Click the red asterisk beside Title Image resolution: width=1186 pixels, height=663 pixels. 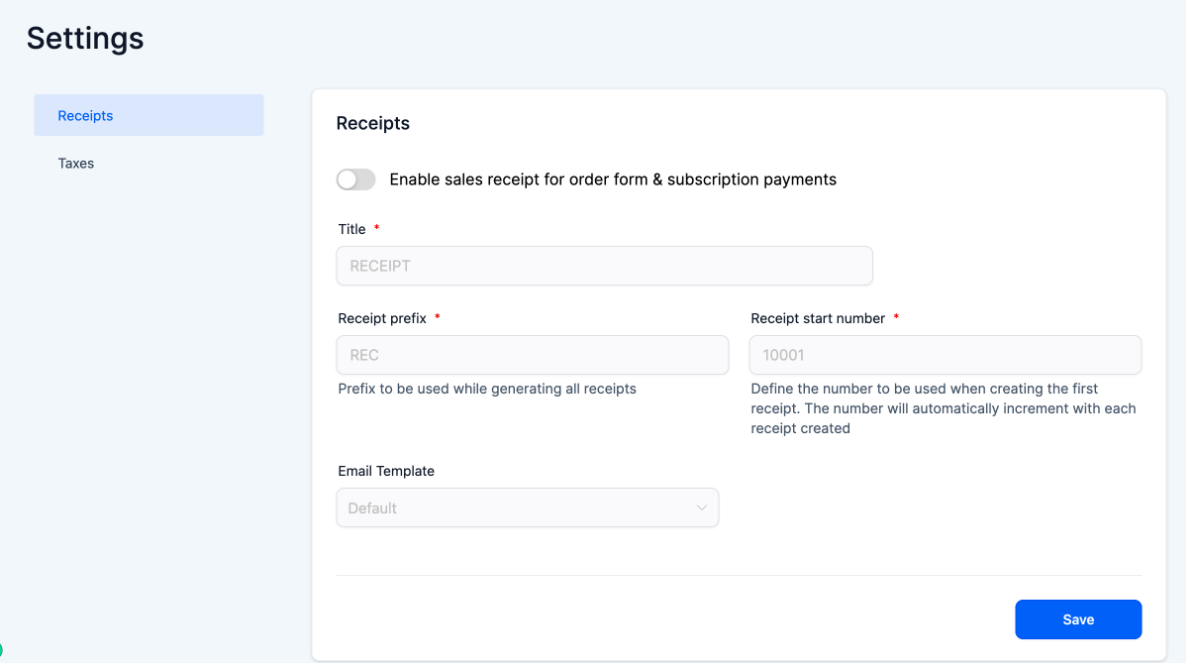[x=376, y=228]
